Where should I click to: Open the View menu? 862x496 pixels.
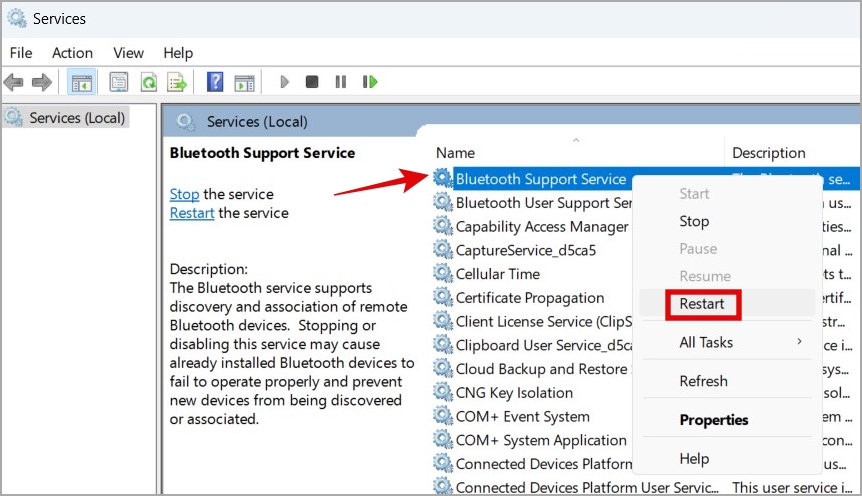[128, 53]
